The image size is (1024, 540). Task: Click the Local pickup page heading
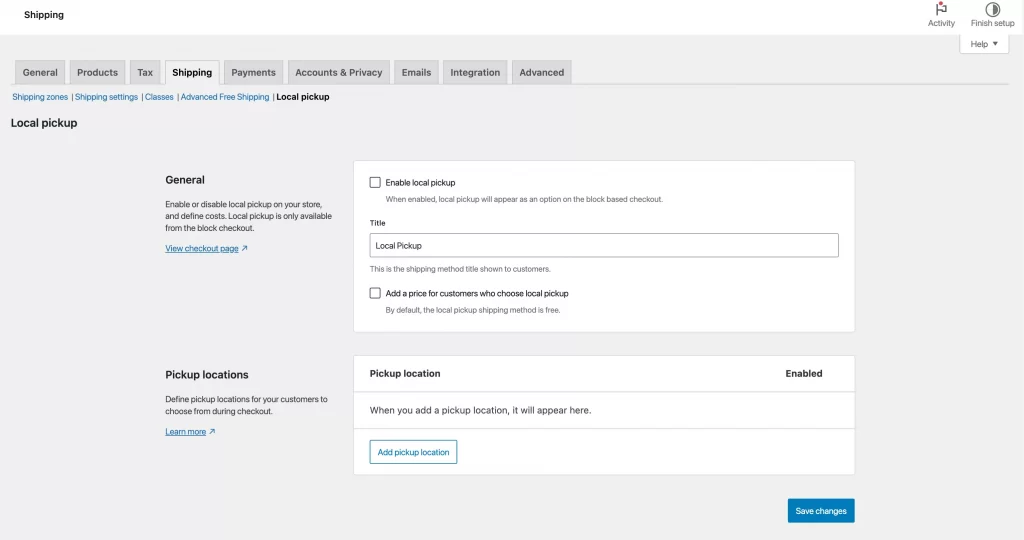(44, 123)
